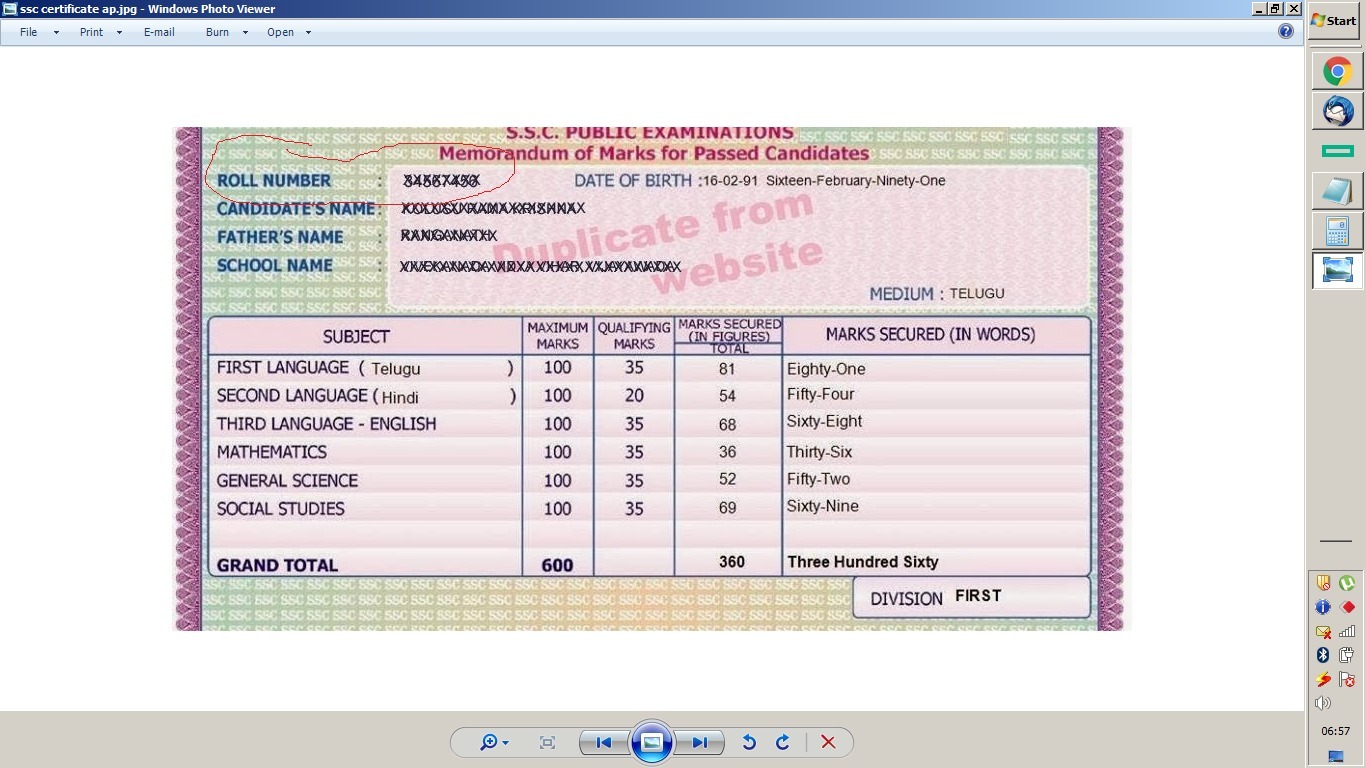Select the magnifier zoom tool
This screenshot has width=1366, height=768.
(x=489, y=742)
